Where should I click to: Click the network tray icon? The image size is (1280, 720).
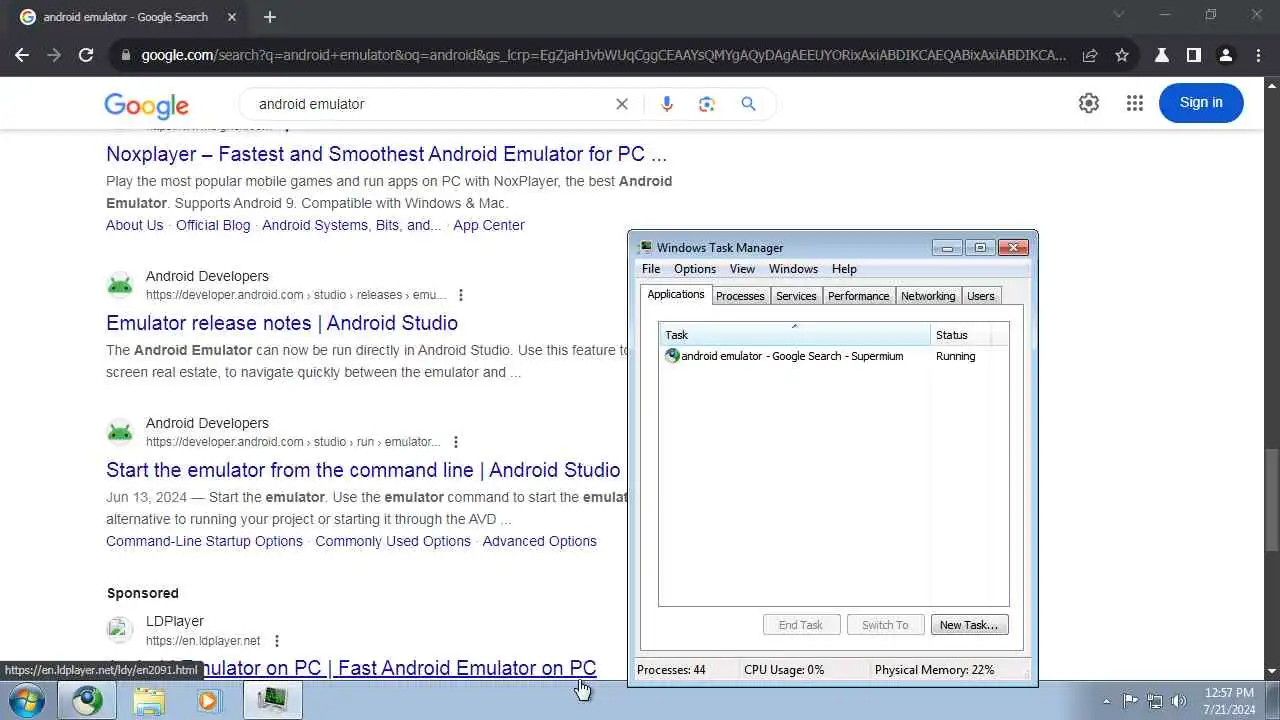[x=1155, y=701]
